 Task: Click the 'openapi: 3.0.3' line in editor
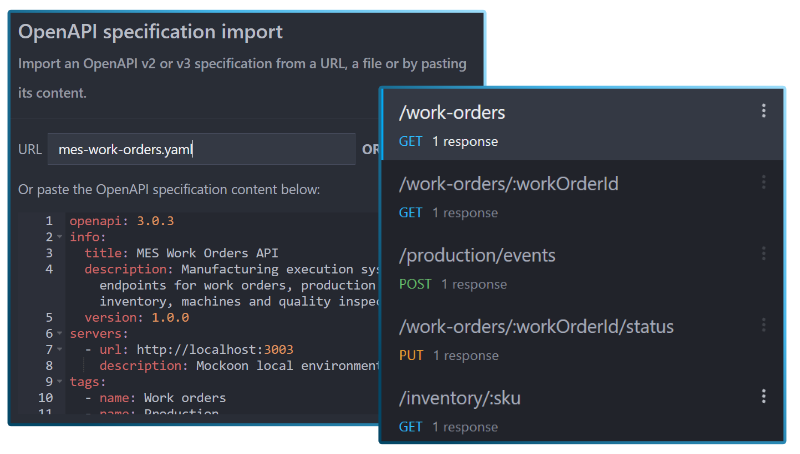121,221
